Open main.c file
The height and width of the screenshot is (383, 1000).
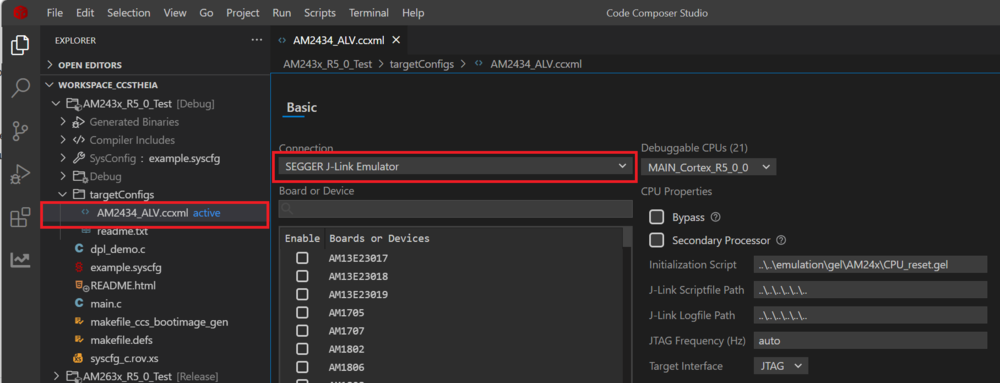coord(107,303)
